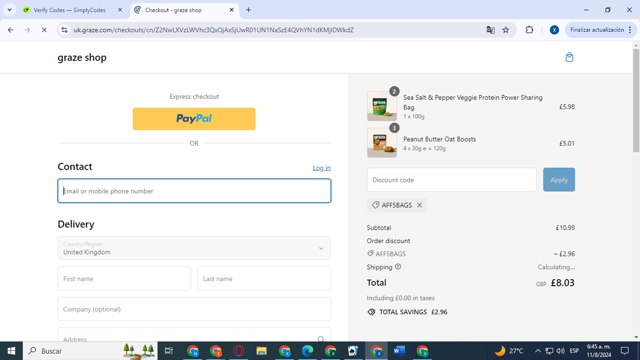
Task: Click the taskbar Buscar search box
Action: 90,351
